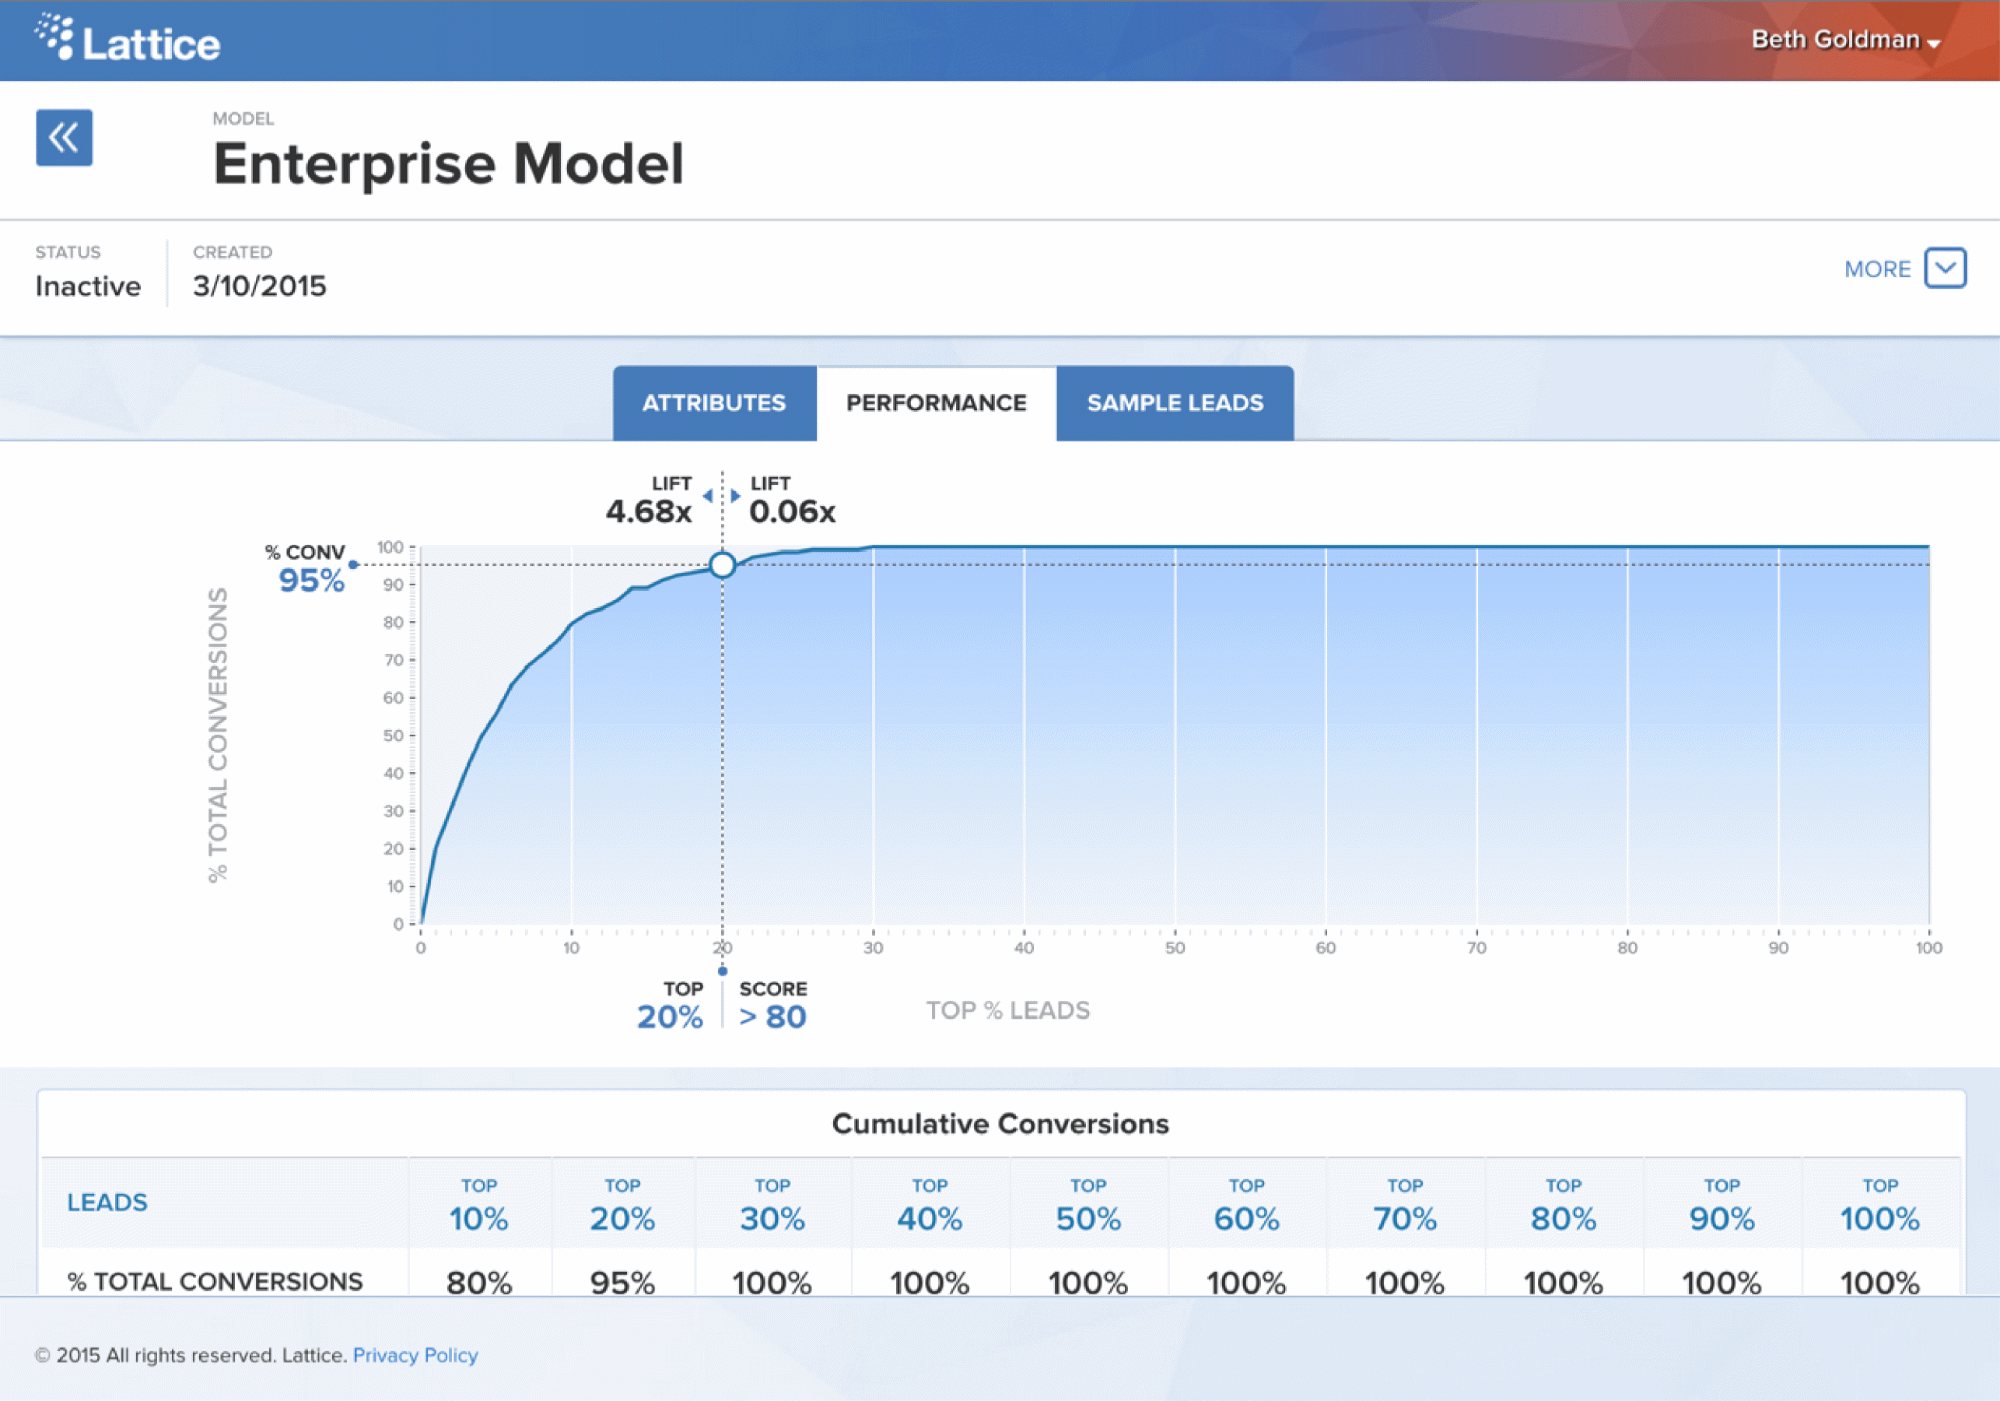Click the TOP 80% column header
The image size is (2000, 1401).
click(x=1563, y=1205)
